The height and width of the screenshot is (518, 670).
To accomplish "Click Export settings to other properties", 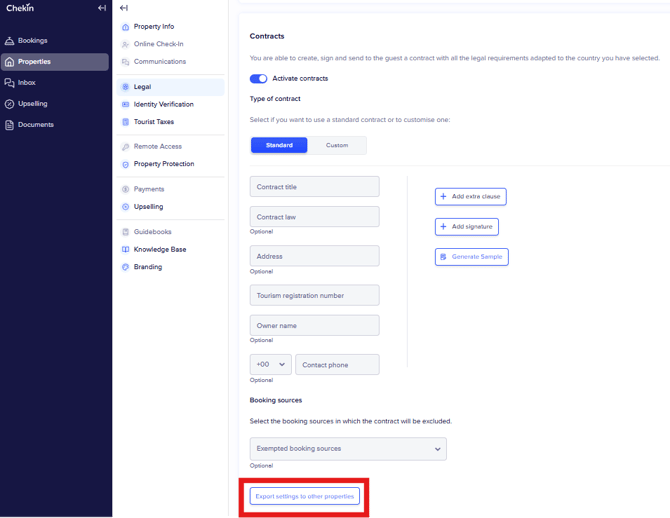I will [x=304, y=496].
